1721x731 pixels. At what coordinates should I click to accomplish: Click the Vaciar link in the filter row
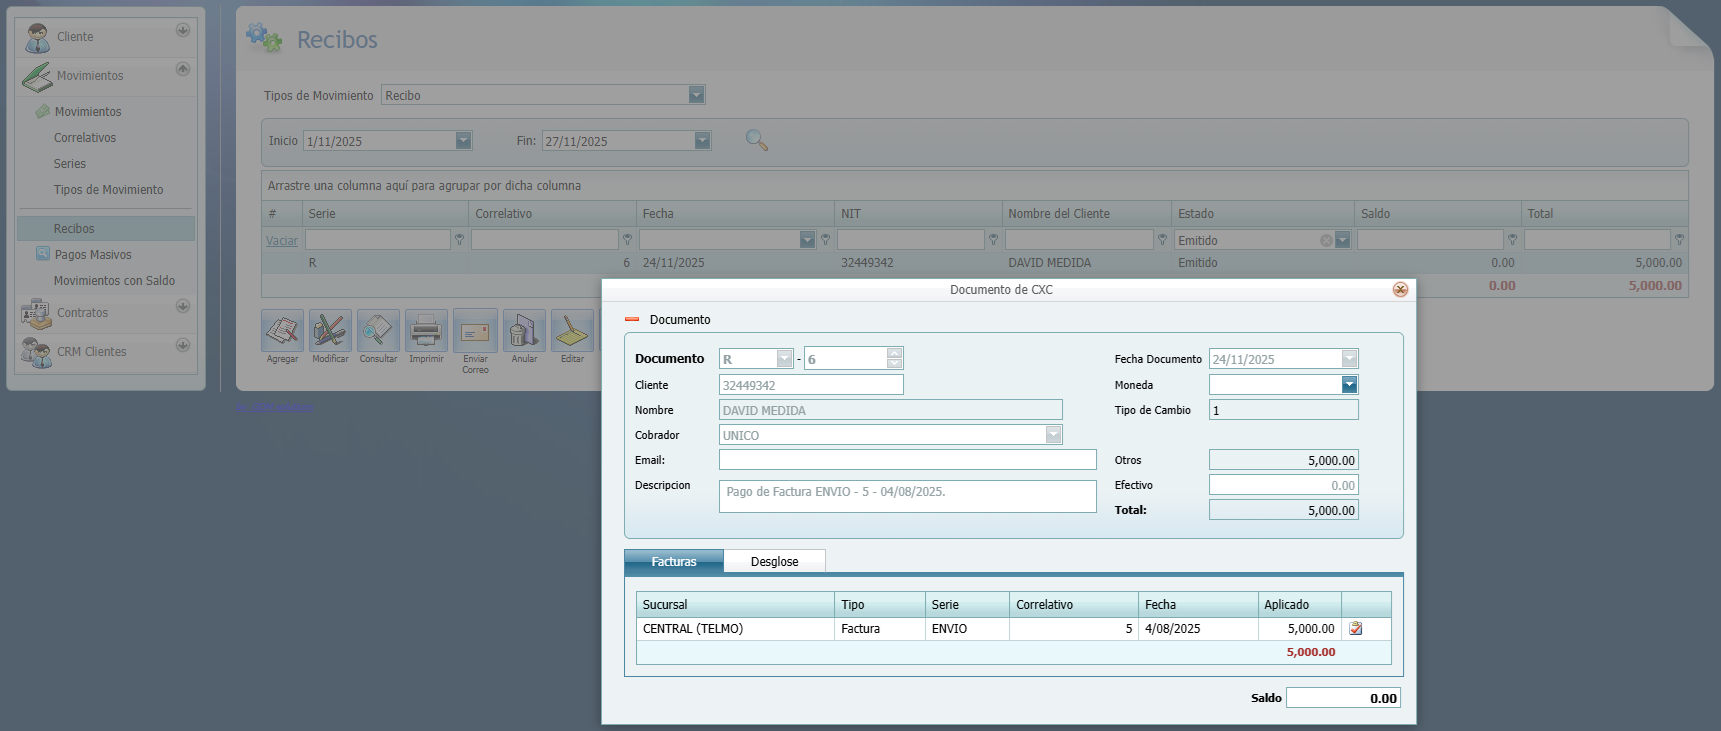click(x=282, y=241)
